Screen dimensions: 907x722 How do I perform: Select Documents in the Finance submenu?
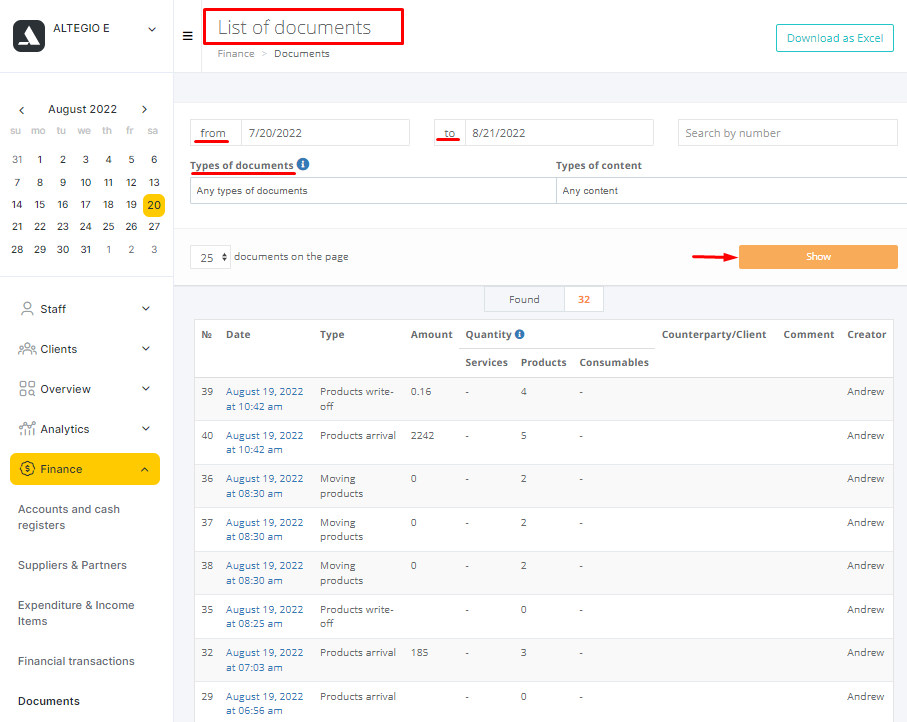click(49, 701)
